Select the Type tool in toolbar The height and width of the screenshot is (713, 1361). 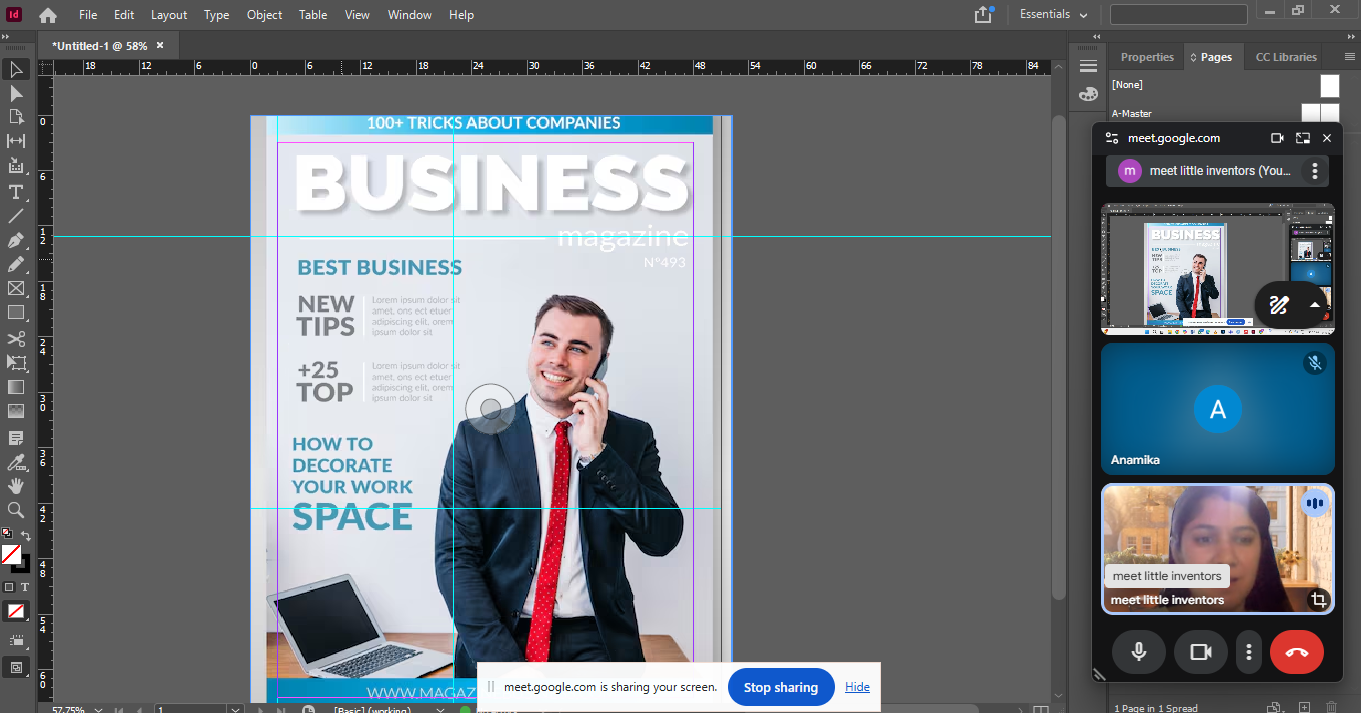pyautogui.click(x=16, y=192)
